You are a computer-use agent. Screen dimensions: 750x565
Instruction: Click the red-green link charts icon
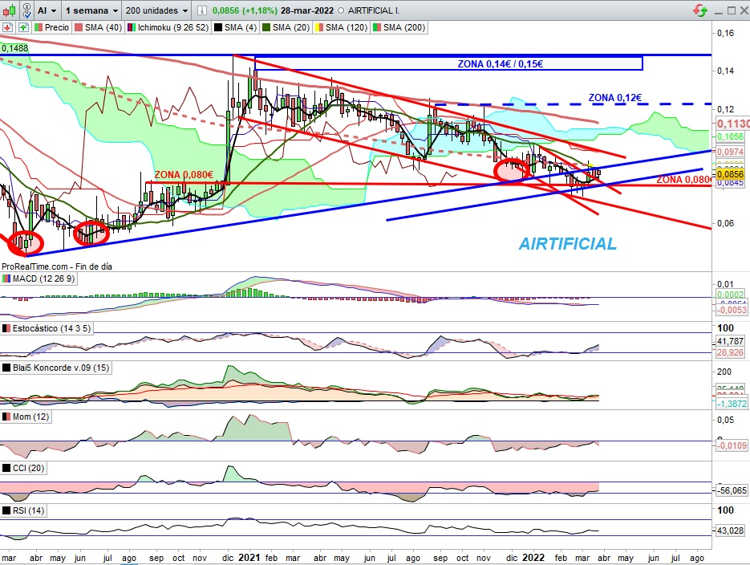(700, 10)
